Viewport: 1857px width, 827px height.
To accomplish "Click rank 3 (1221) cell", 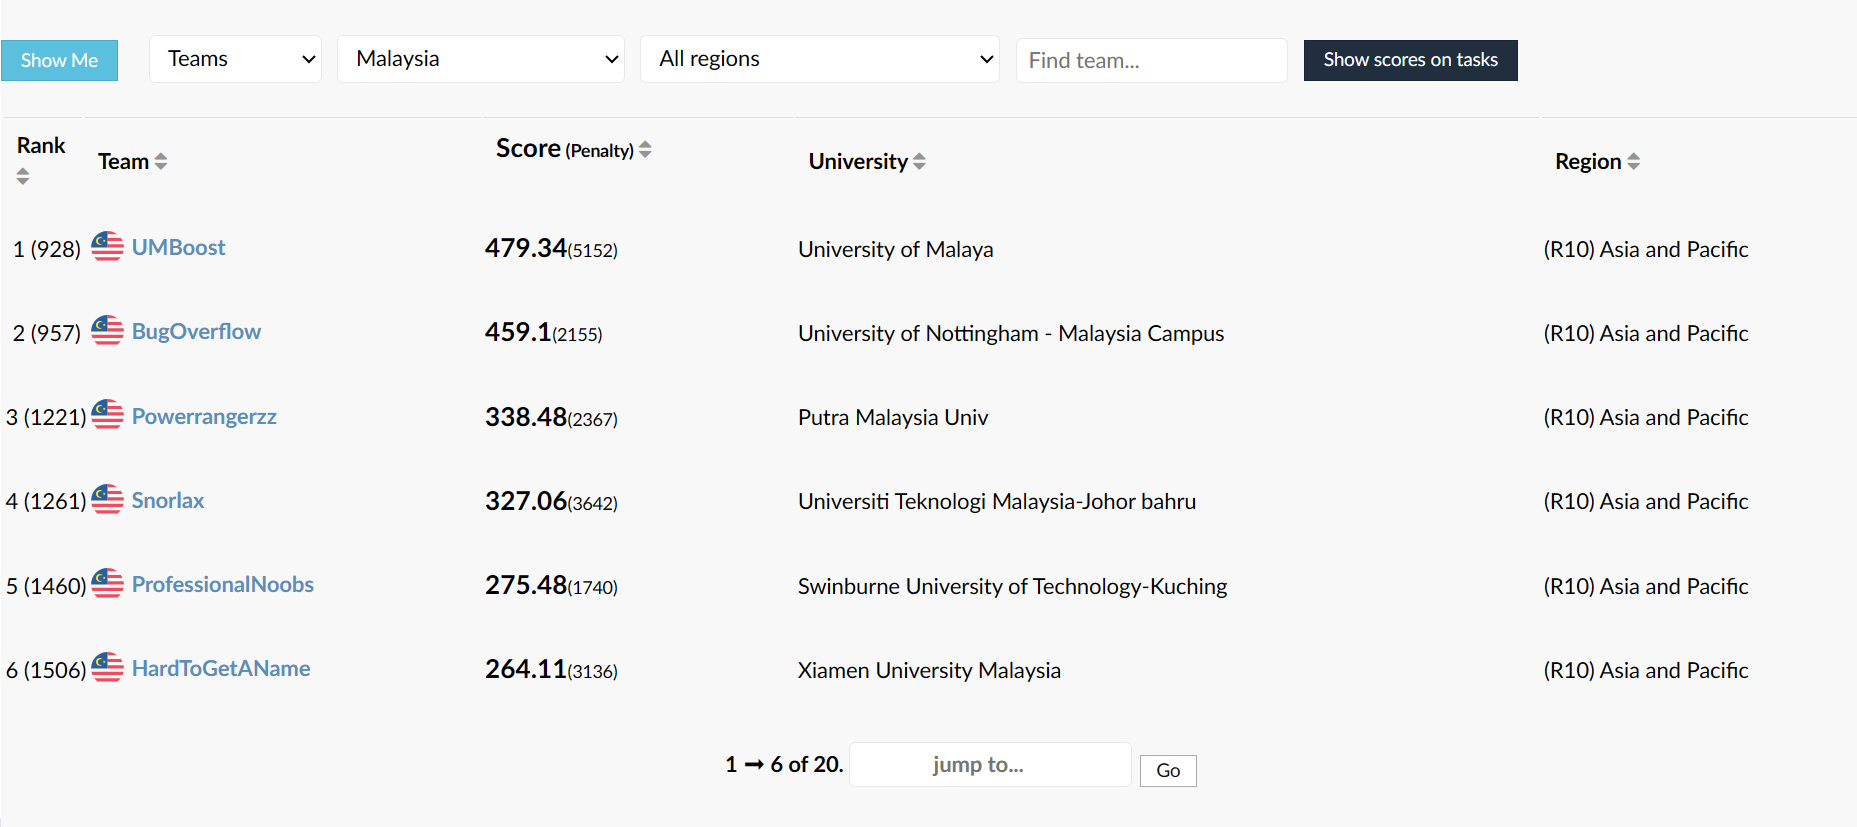I will (46, 417).
